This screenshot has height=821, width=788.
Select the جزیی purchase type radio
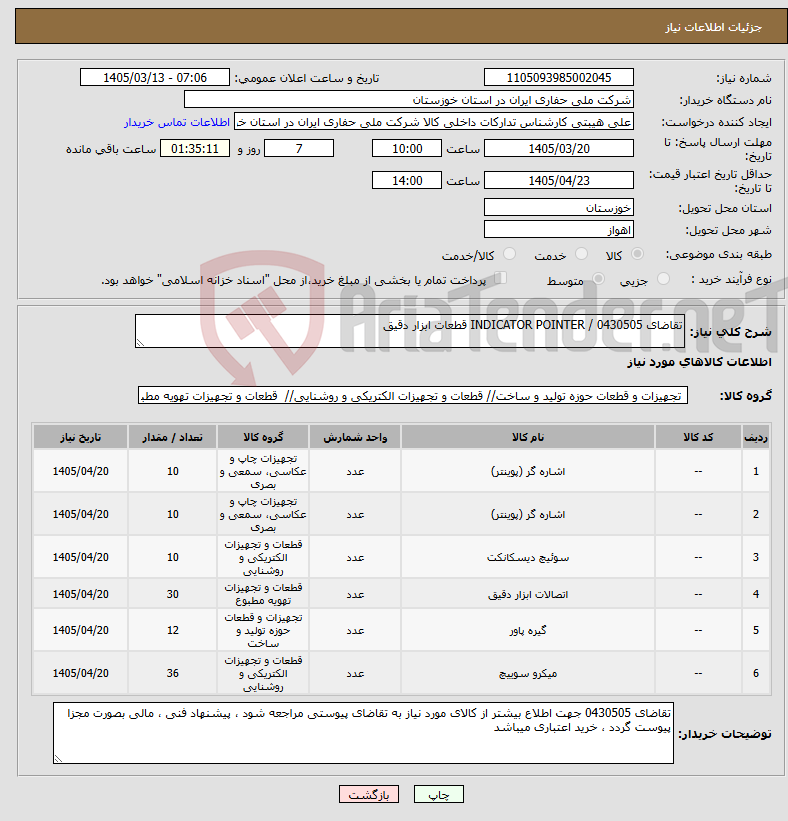663,279
